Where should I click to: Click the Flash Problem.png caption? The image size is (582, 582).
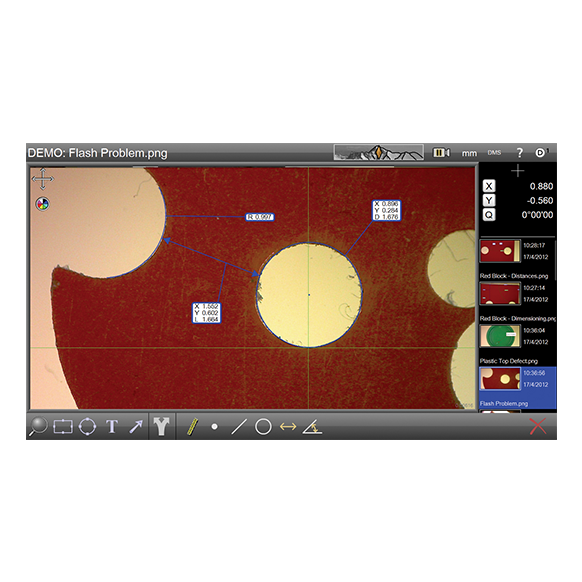tap(504, 403)
